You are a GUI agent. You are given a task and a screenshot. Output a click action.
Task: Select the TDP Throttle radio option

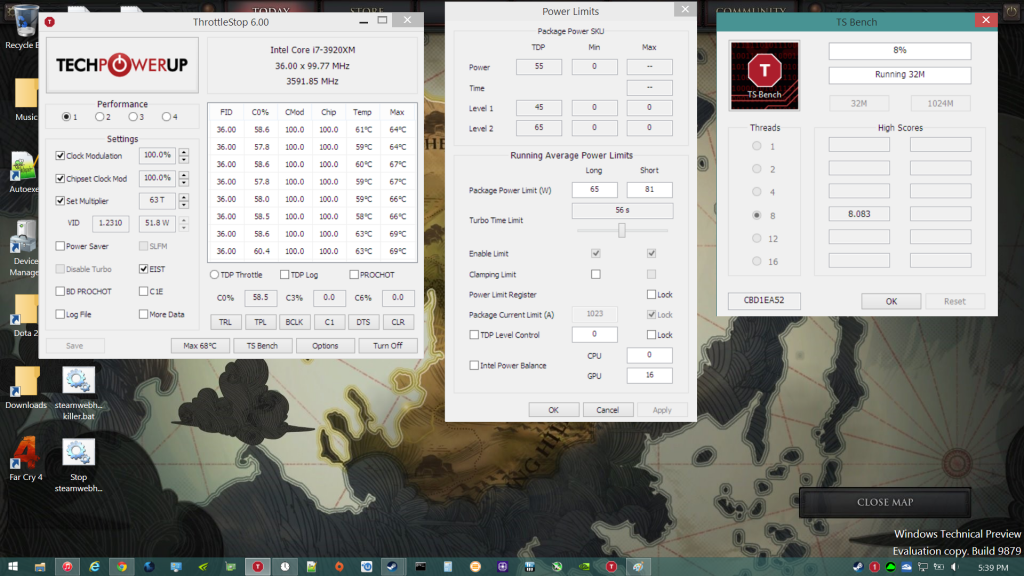click(x=214, y=275)
